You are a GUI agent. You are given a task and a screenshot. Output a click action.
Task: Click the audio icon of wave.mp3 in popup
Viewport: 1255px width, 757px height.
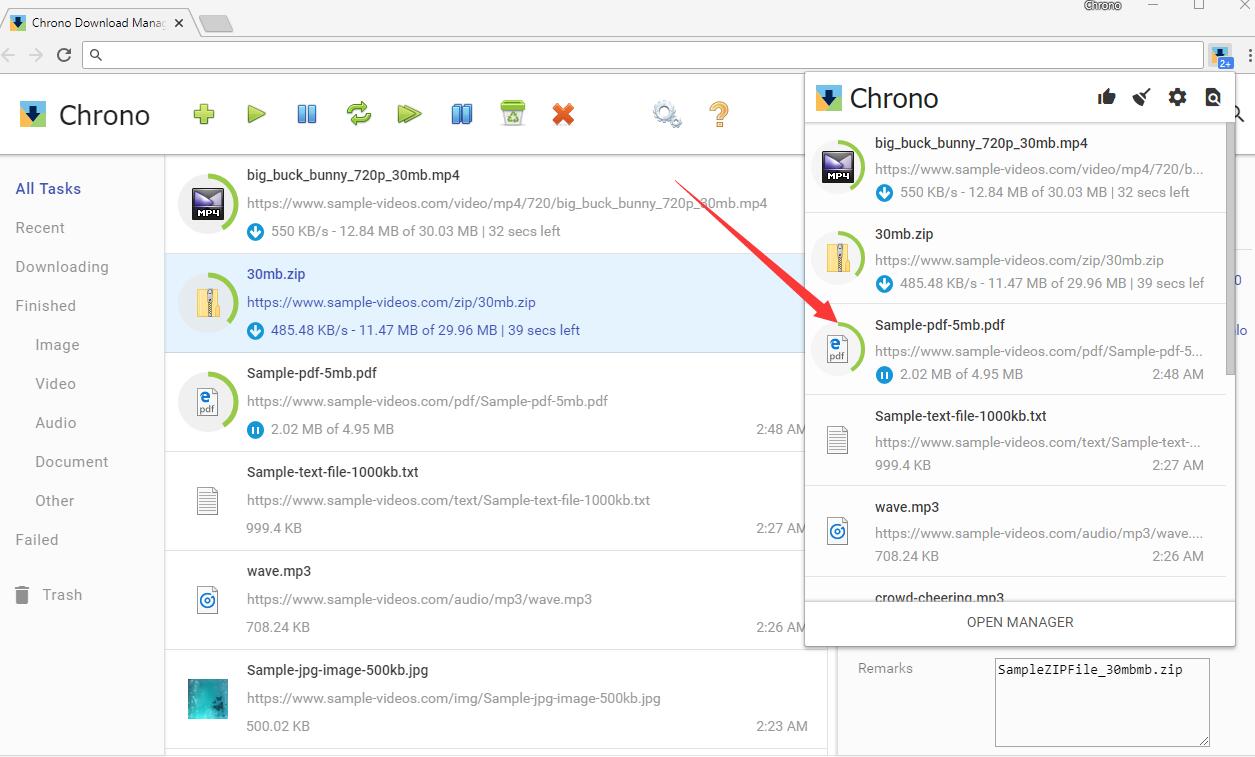[837, 532]
